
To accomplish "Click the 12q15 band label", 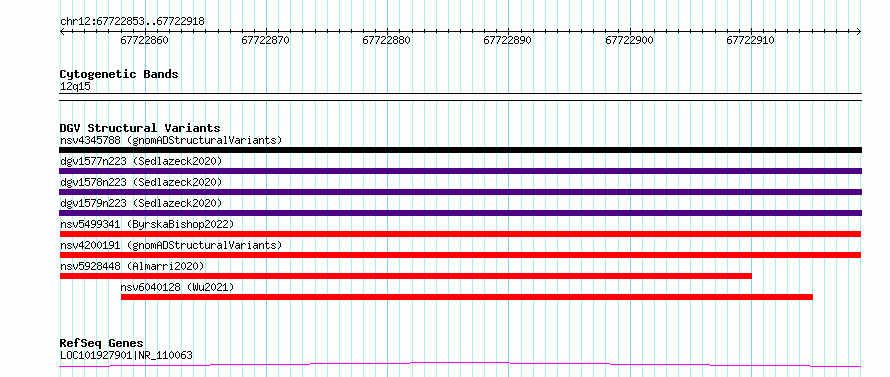I will pos(75,87).
